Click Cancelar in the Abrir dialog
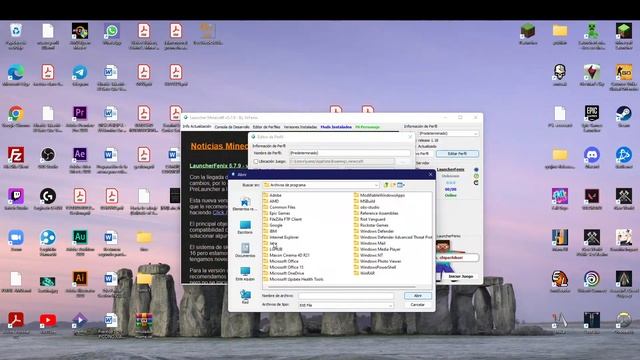Viewport: 640px width, 360px height. pyautogui.click(x=418, y=305)
